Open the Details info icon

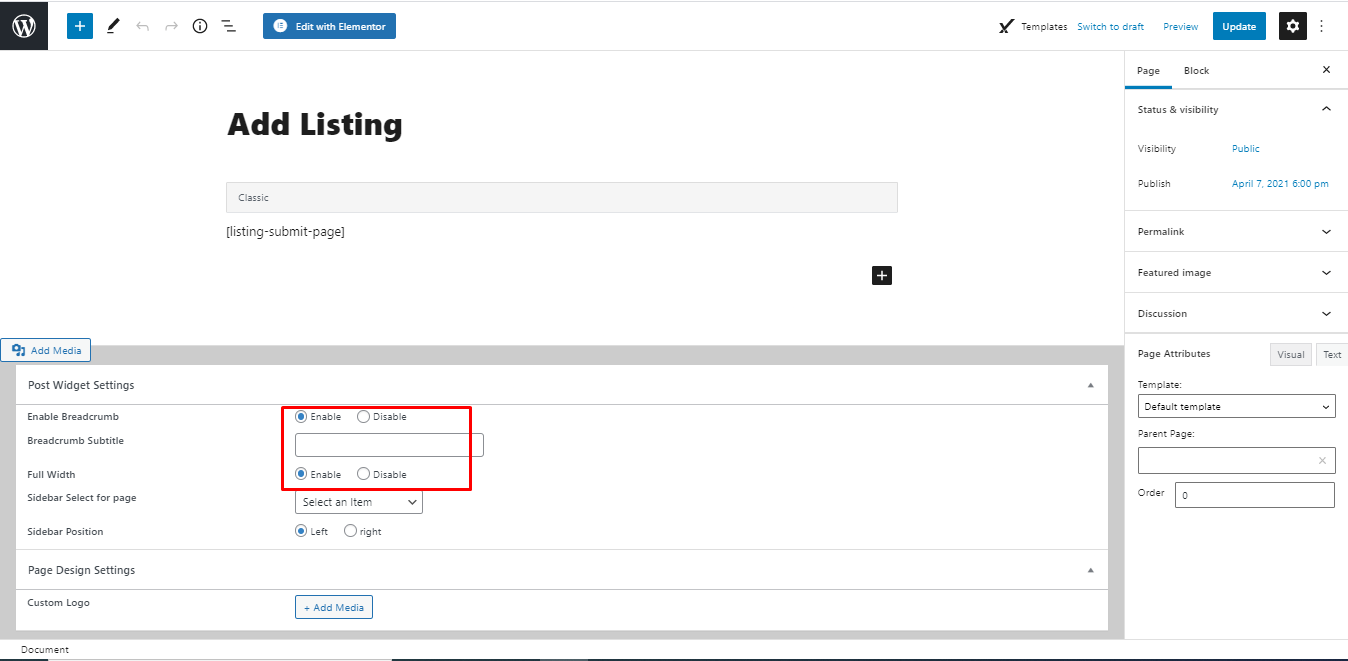point(199,25)
